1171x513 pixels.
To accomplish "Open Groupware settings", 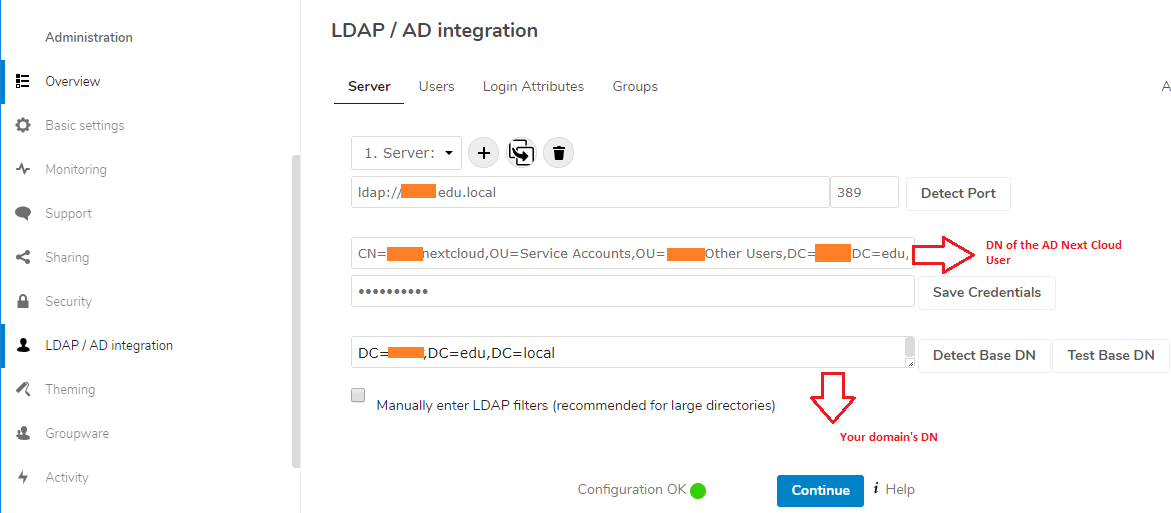I will pyautogui.click(x=77, y=434).
